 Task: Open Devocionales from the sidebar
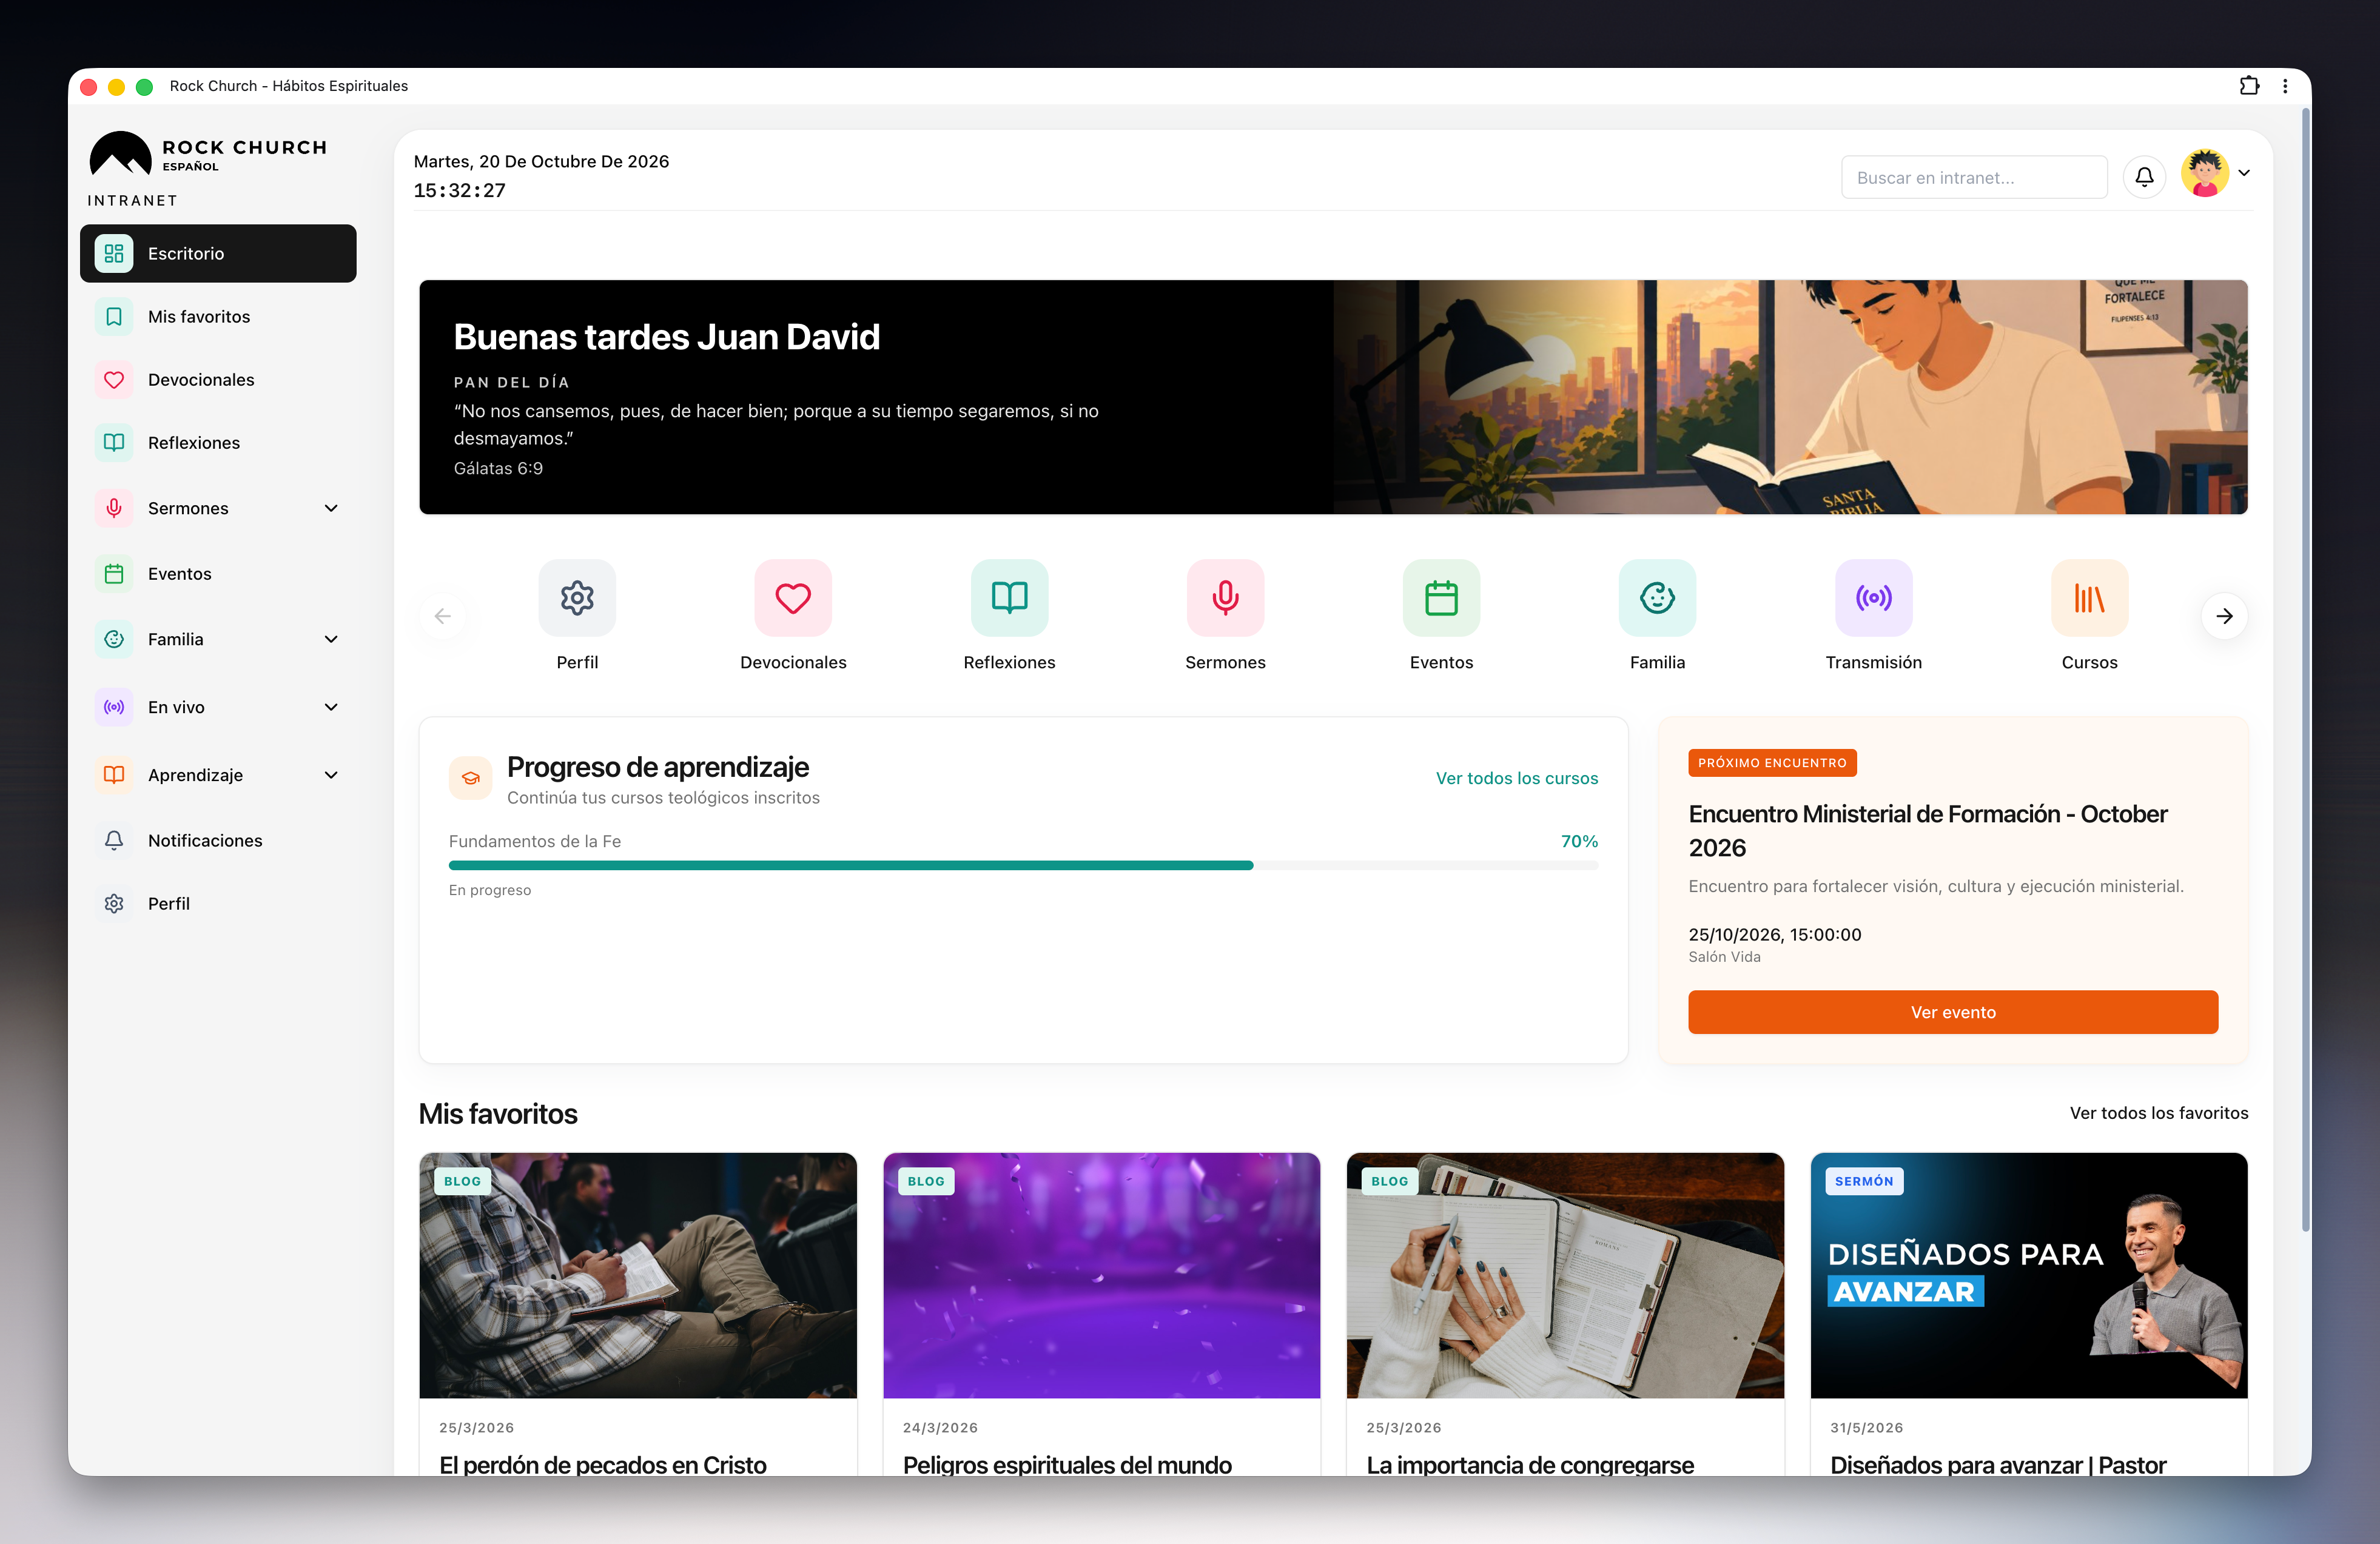(x=218, y=379)
